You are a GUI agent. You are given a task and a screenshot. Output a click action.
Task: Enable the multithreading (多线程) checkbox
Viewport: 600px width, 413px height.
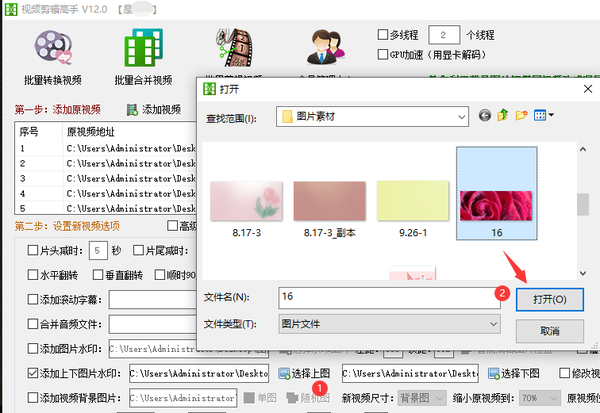(384, 34)
